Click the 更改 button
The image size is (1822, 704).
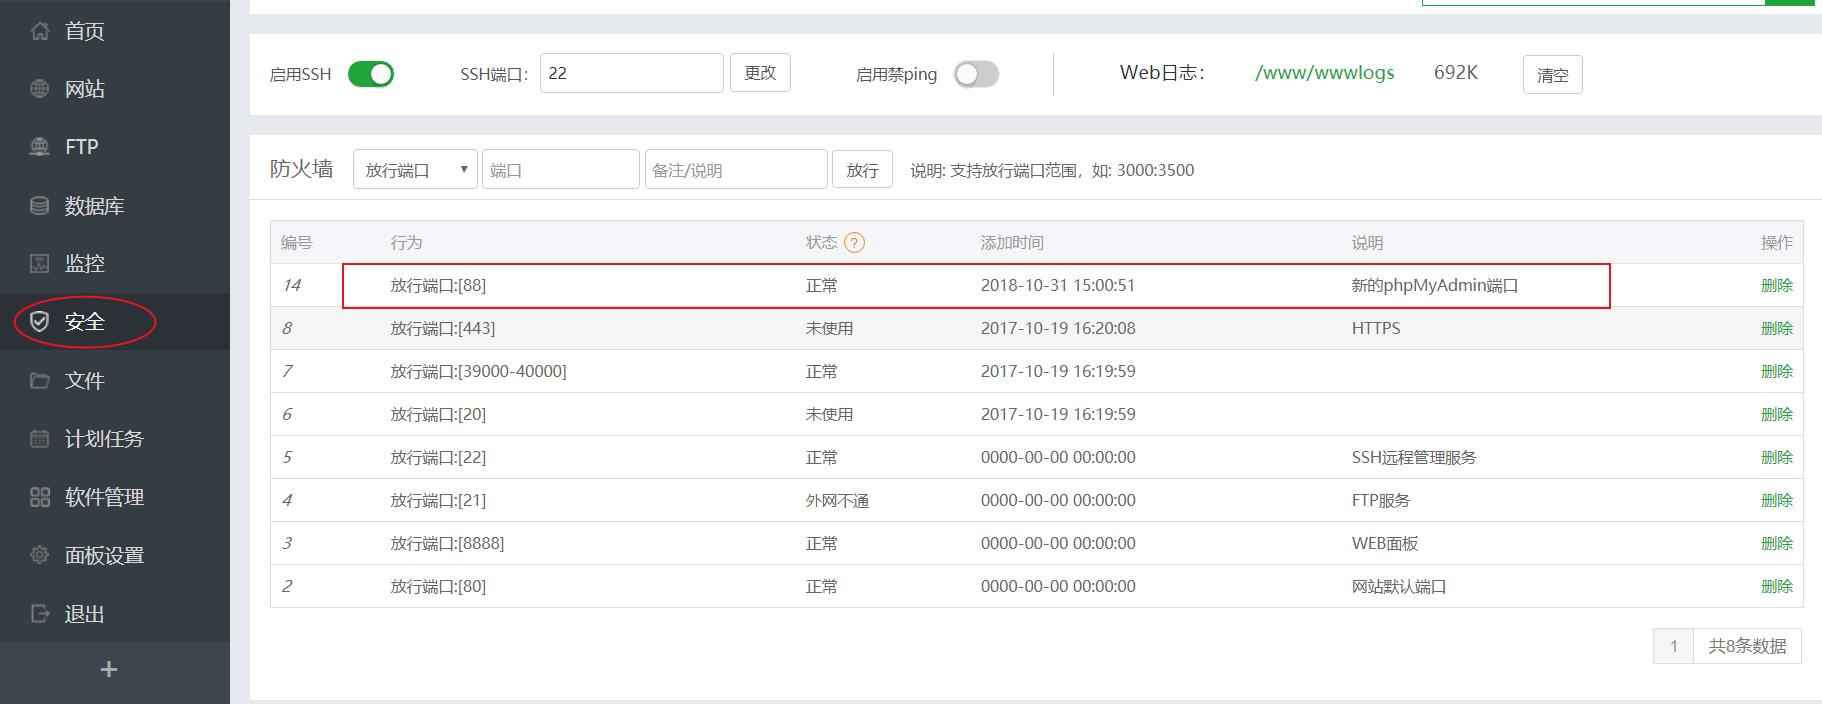760,73
